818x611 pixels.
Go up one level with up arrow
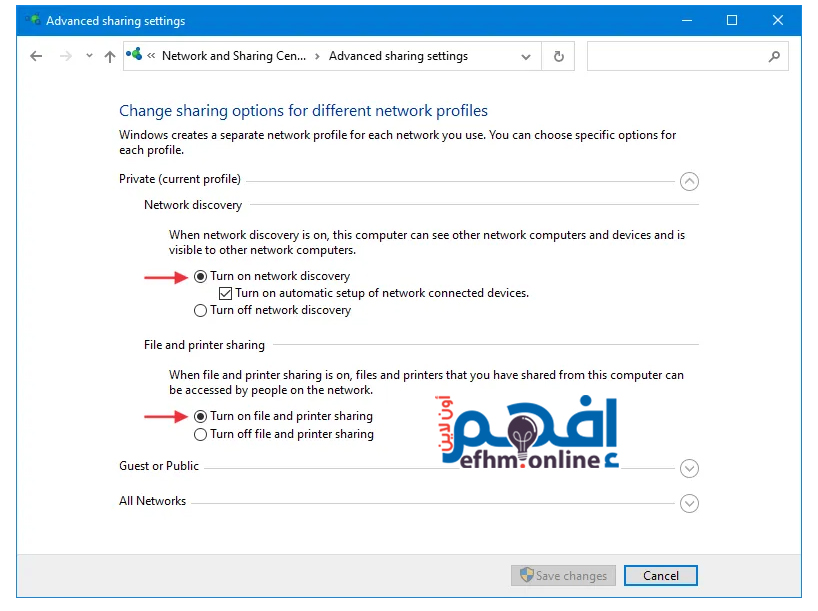click(x=110, y=56)
